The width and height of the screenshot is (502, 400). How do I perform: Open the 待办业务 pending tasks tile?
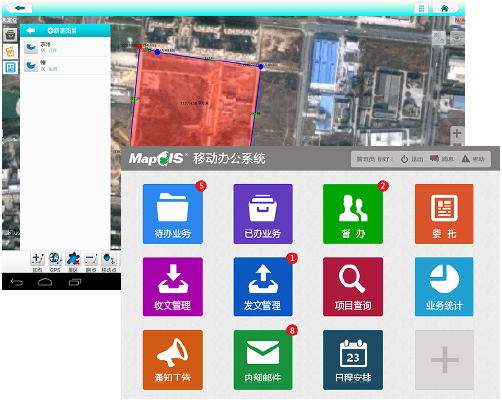(x=173, y=214)
